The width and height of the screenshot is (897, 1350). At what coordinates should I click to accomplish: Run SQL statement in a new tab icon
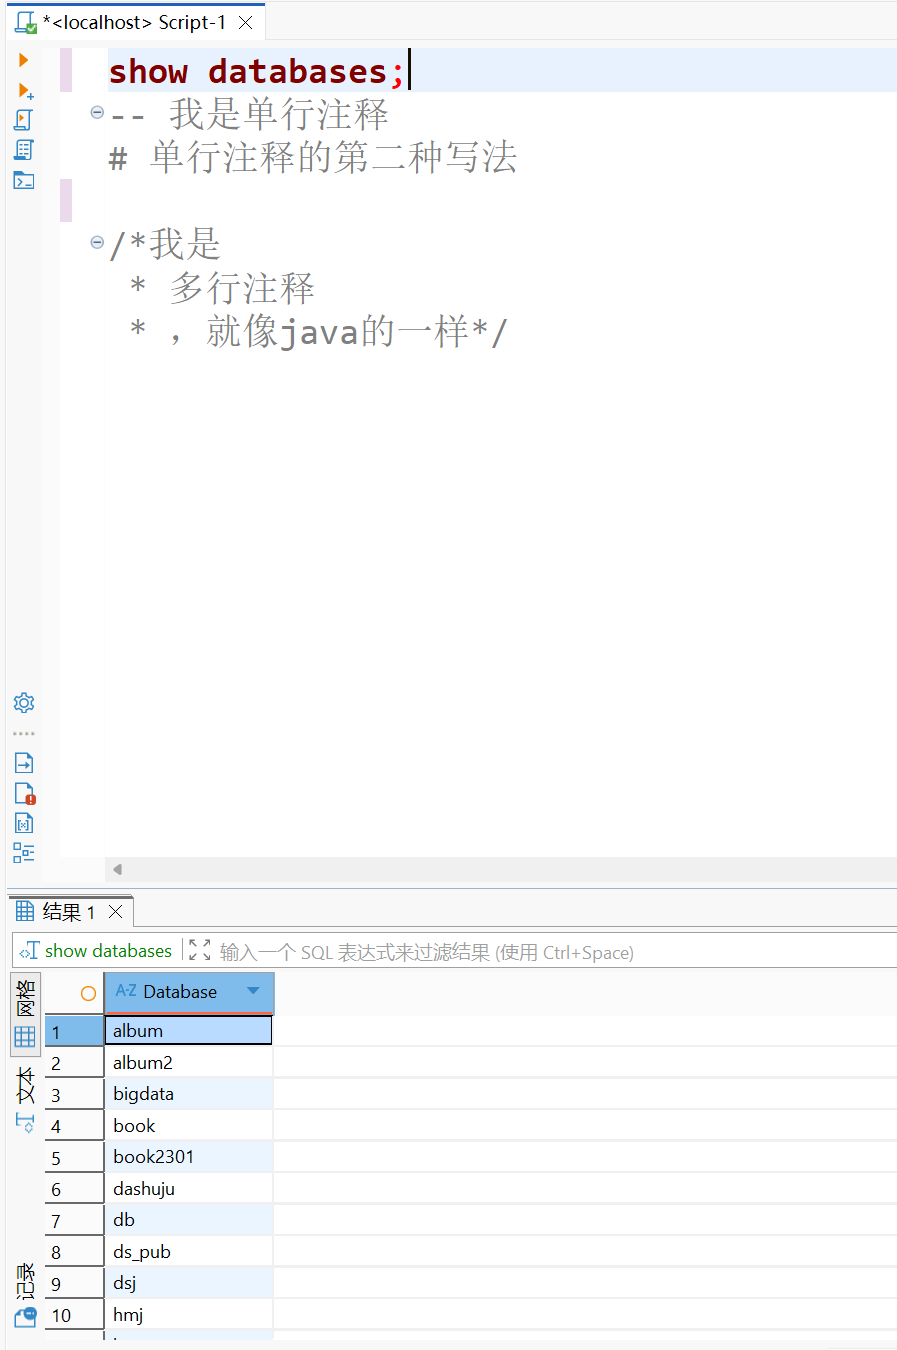point(23,88)
